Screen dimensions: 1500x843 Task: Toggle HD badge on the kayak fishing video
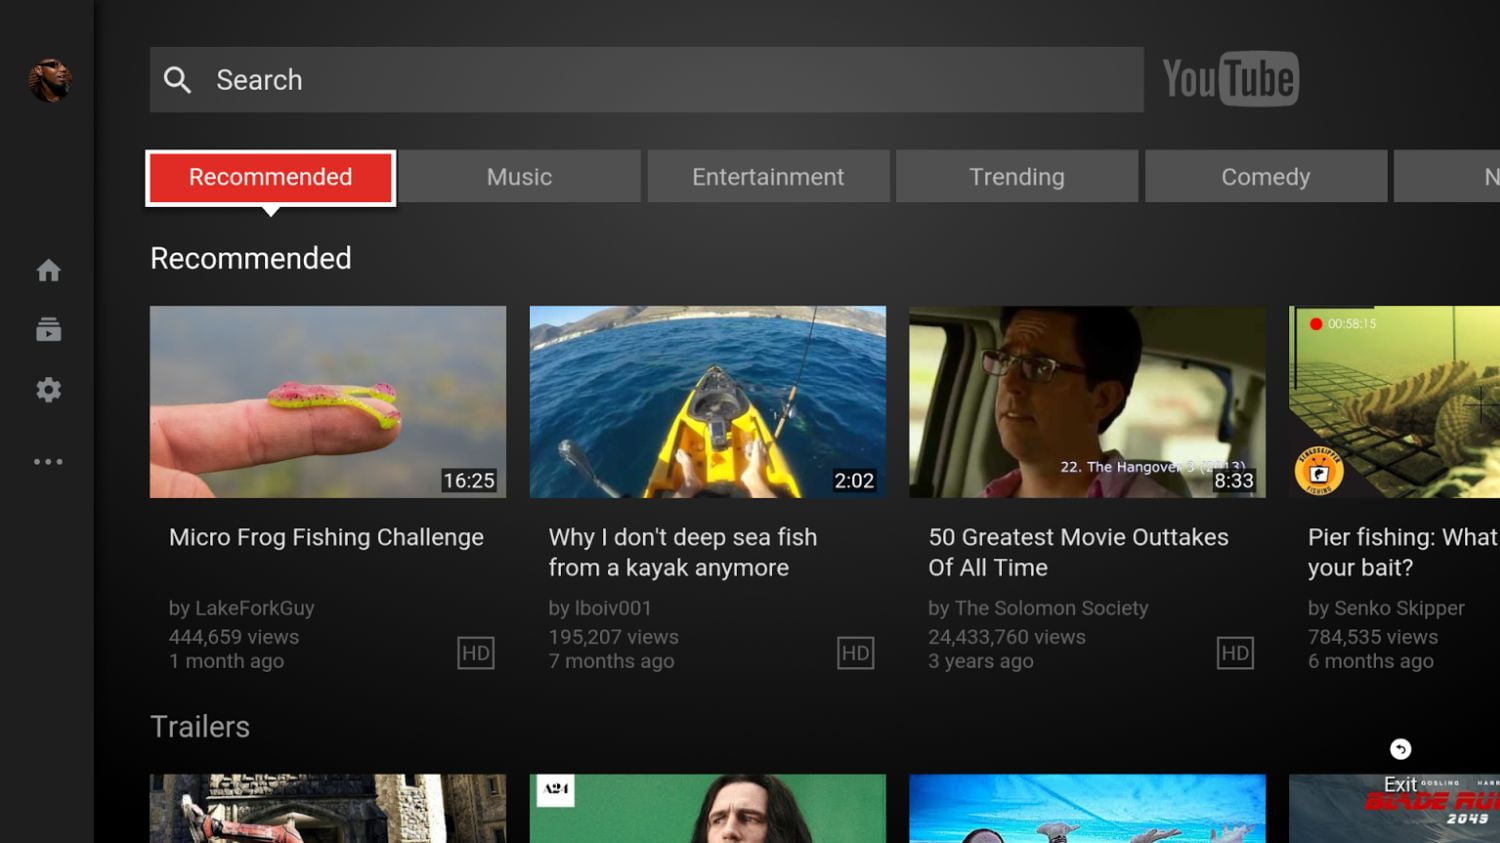856,653
